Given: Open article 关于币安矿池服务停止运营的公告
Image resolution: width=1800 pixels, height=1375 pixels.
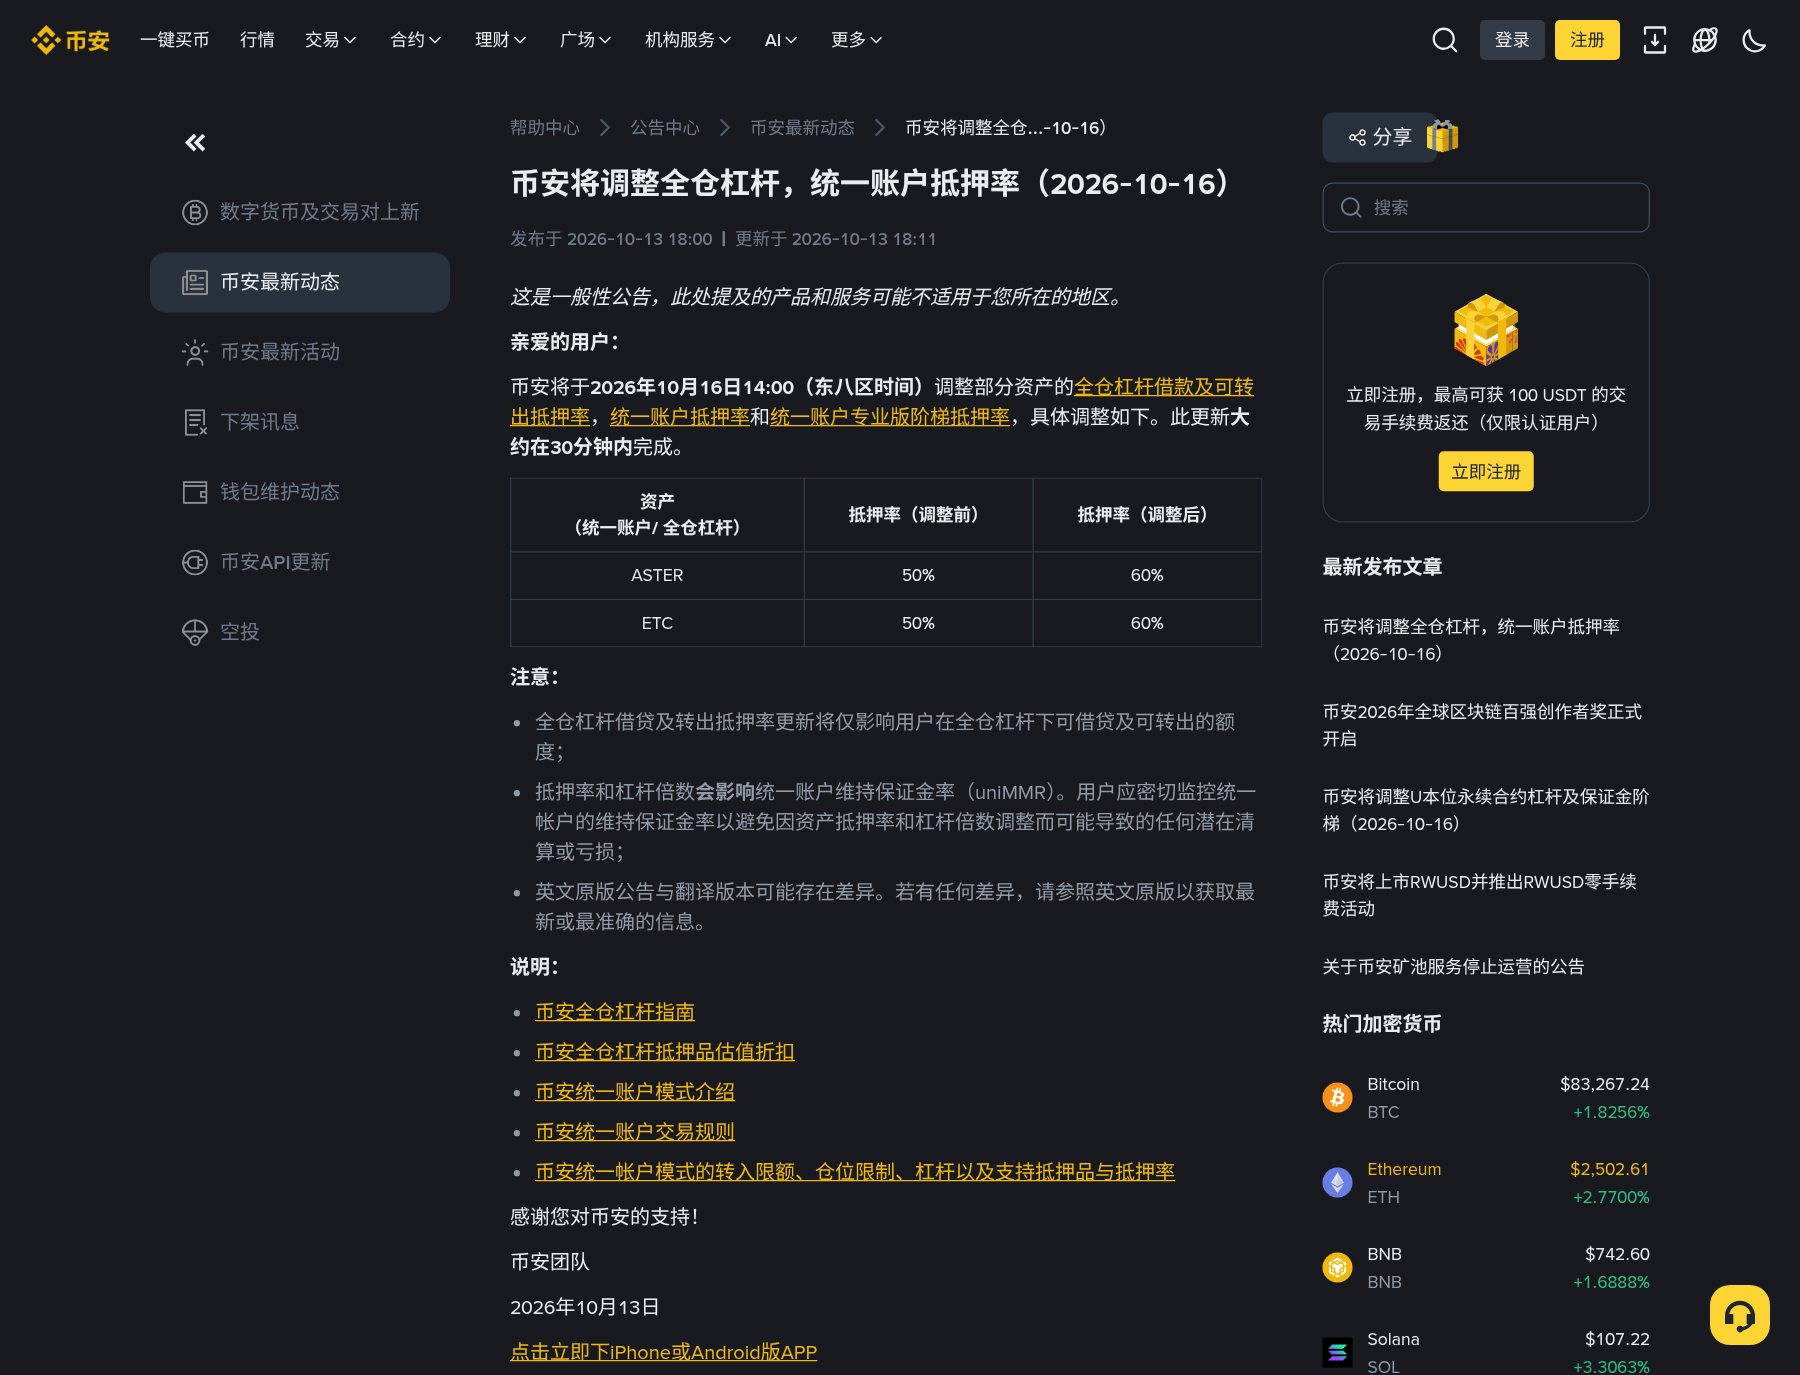Looking at the screenshot, I should tap(1453, 967).
